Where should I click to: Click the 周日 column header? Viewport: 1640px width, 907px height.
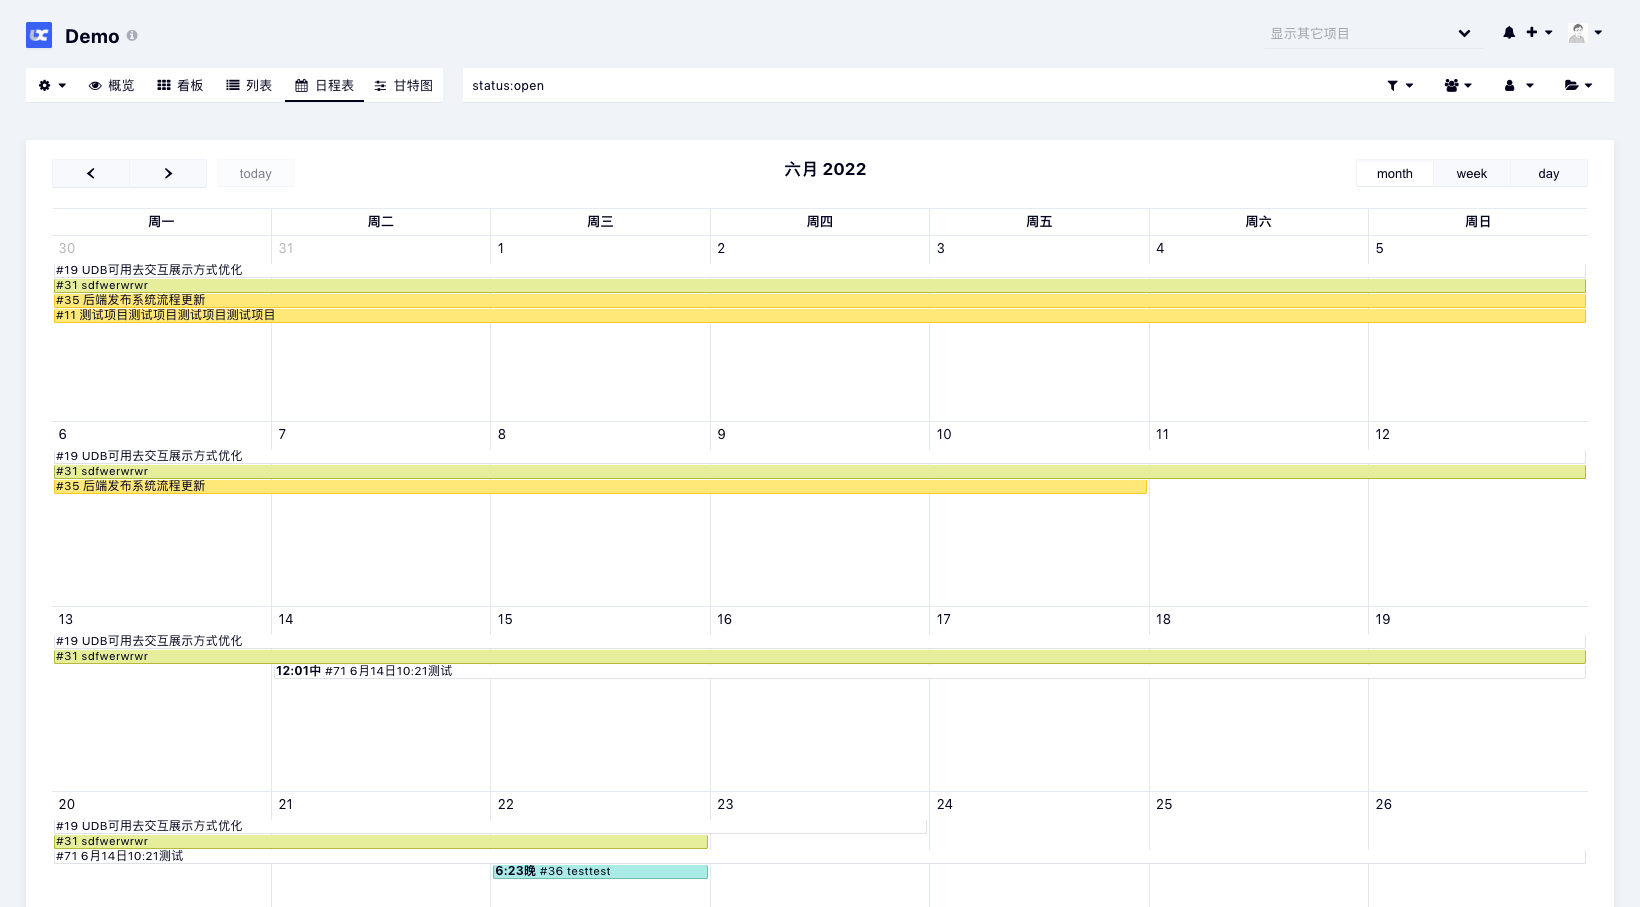pyautogui.click(x=1477, y=222)
